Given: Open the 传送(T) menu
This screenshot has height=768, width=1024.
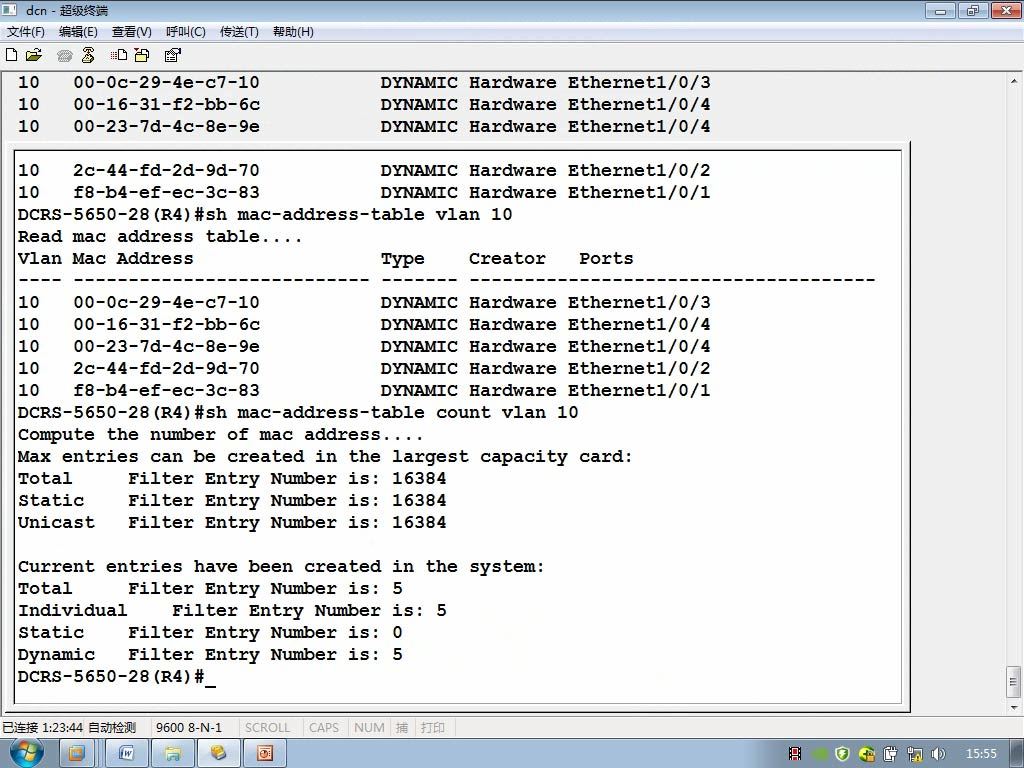Looking at the screenshot, I should click(x=240, y=32).
